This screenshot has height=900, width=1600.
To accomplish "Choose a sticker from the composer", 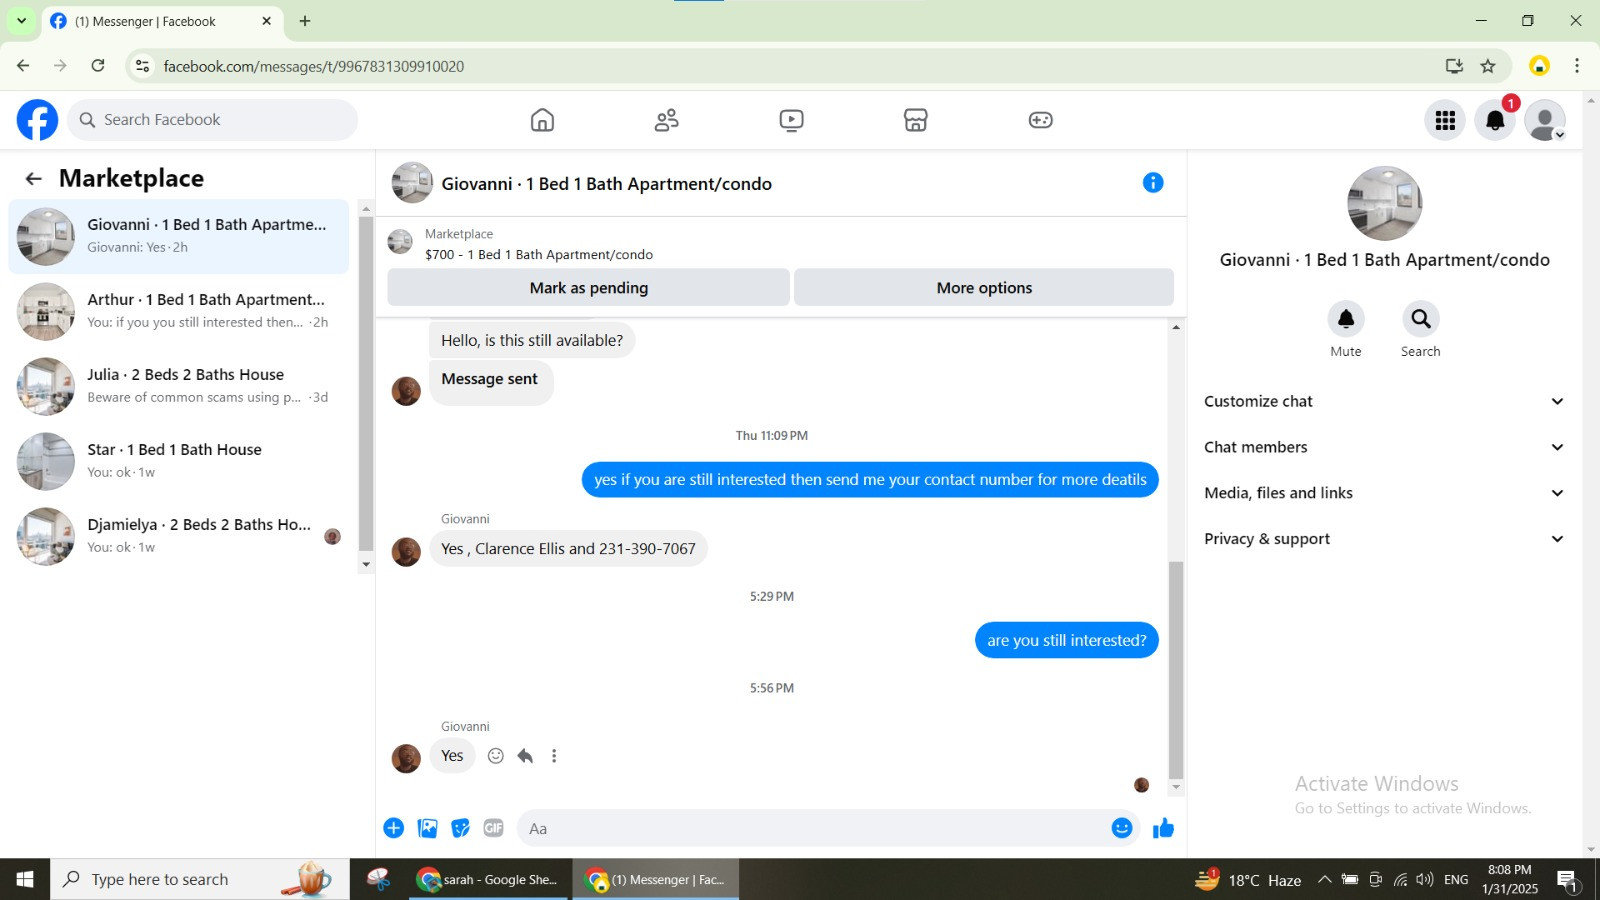I will point(461,828).
